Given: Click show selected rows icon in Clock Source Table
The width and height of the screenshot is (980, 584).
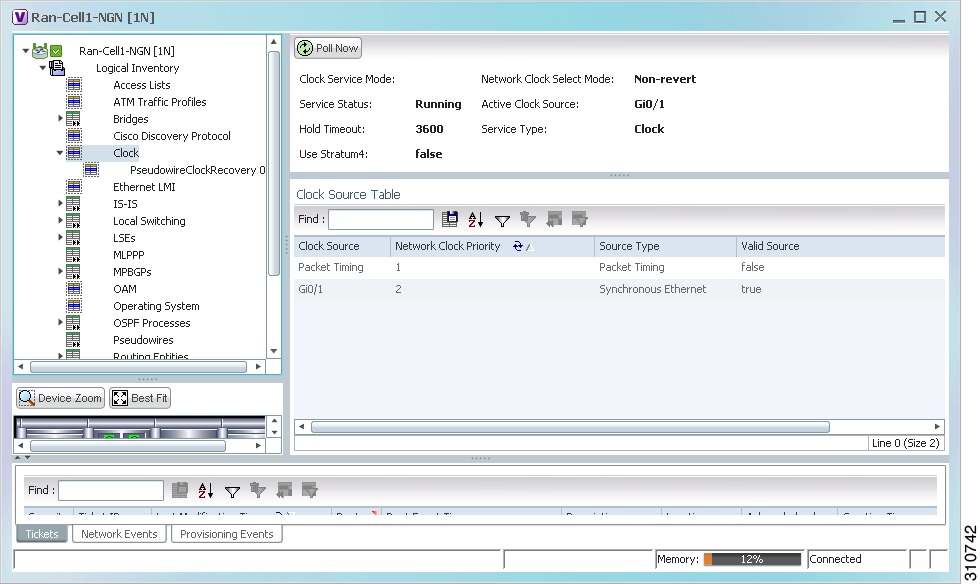Looking at the screenshot, I should (580, 219).
